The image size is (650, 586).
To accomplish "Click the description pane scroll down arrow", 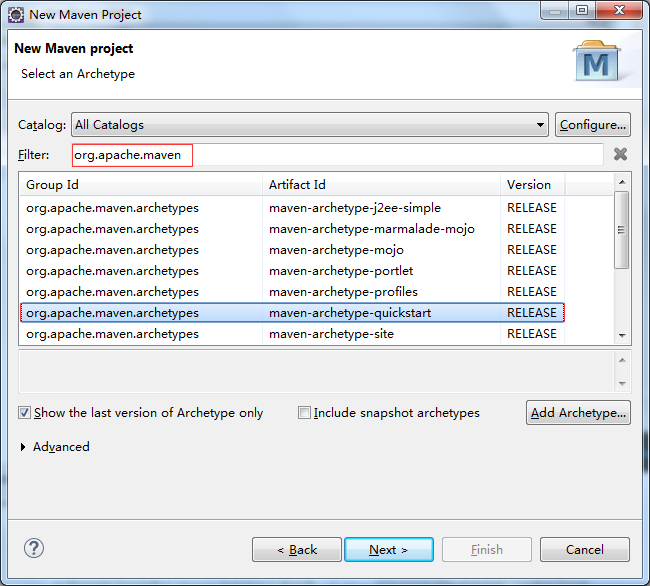I will click(x=622, y=384).
